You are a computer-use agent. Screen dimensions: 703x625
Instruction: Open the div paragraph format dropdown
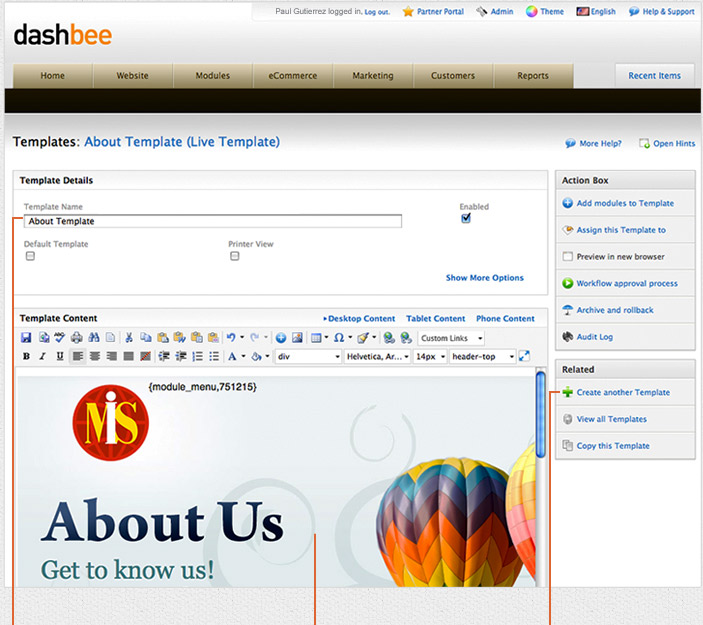point(308,356)
